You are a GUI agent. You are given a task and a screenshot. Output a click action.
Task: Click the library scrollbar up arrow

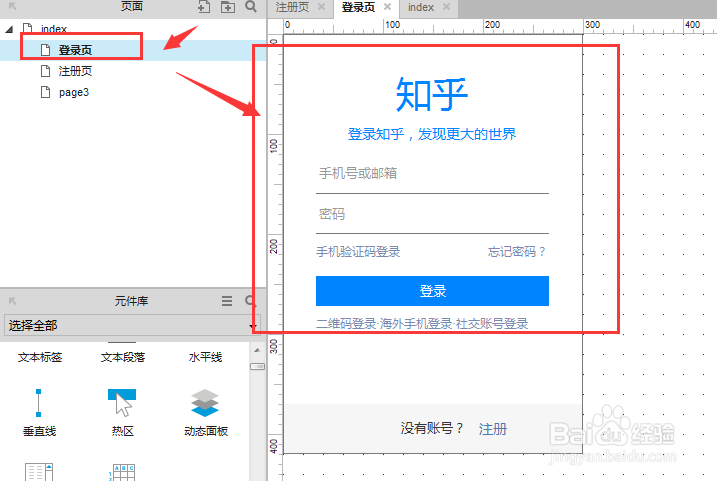click(x=257, y=350)
